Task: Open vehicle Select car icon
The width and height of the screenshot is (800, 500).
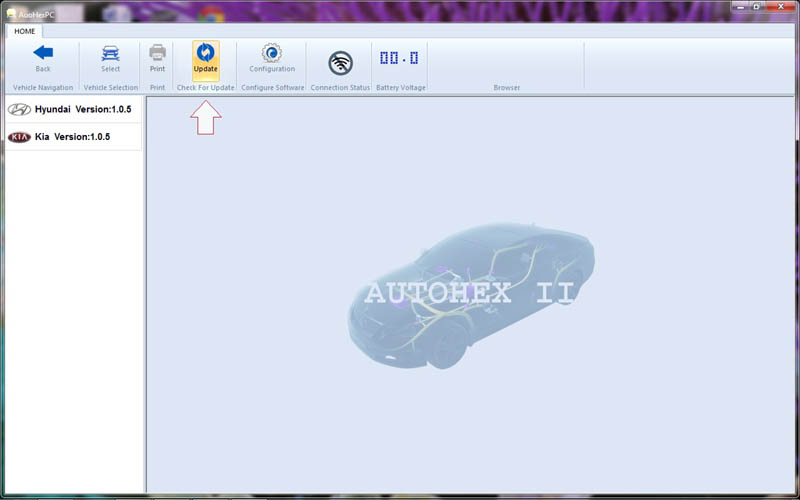Action: pos(110,53)
